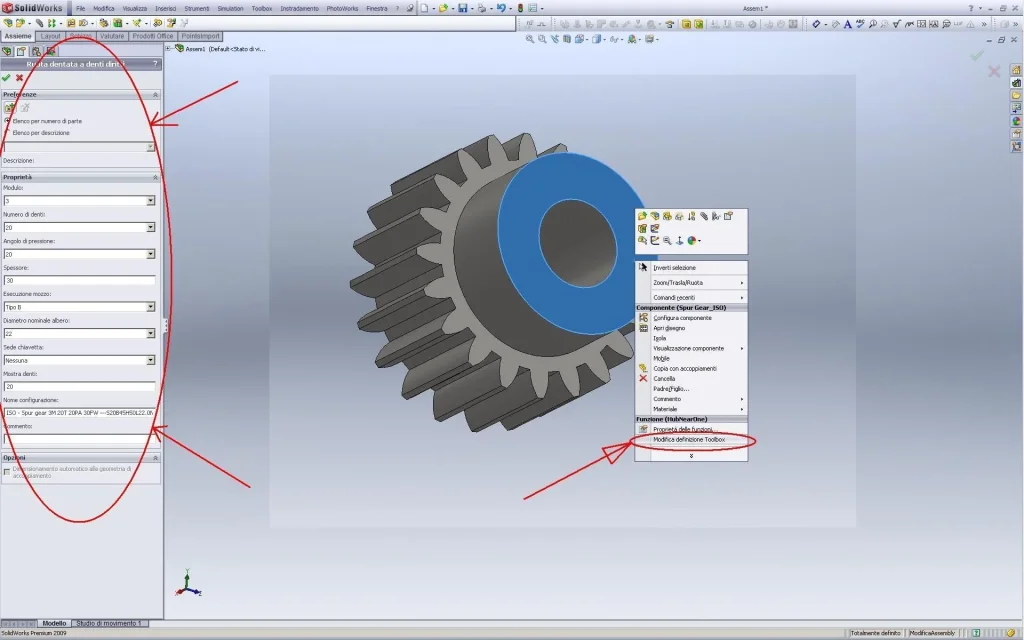The width and height of the screenshot is (1024, 640).
Task: Click the Open document icon
Action: pyautogui.click(x=443, y=8)
